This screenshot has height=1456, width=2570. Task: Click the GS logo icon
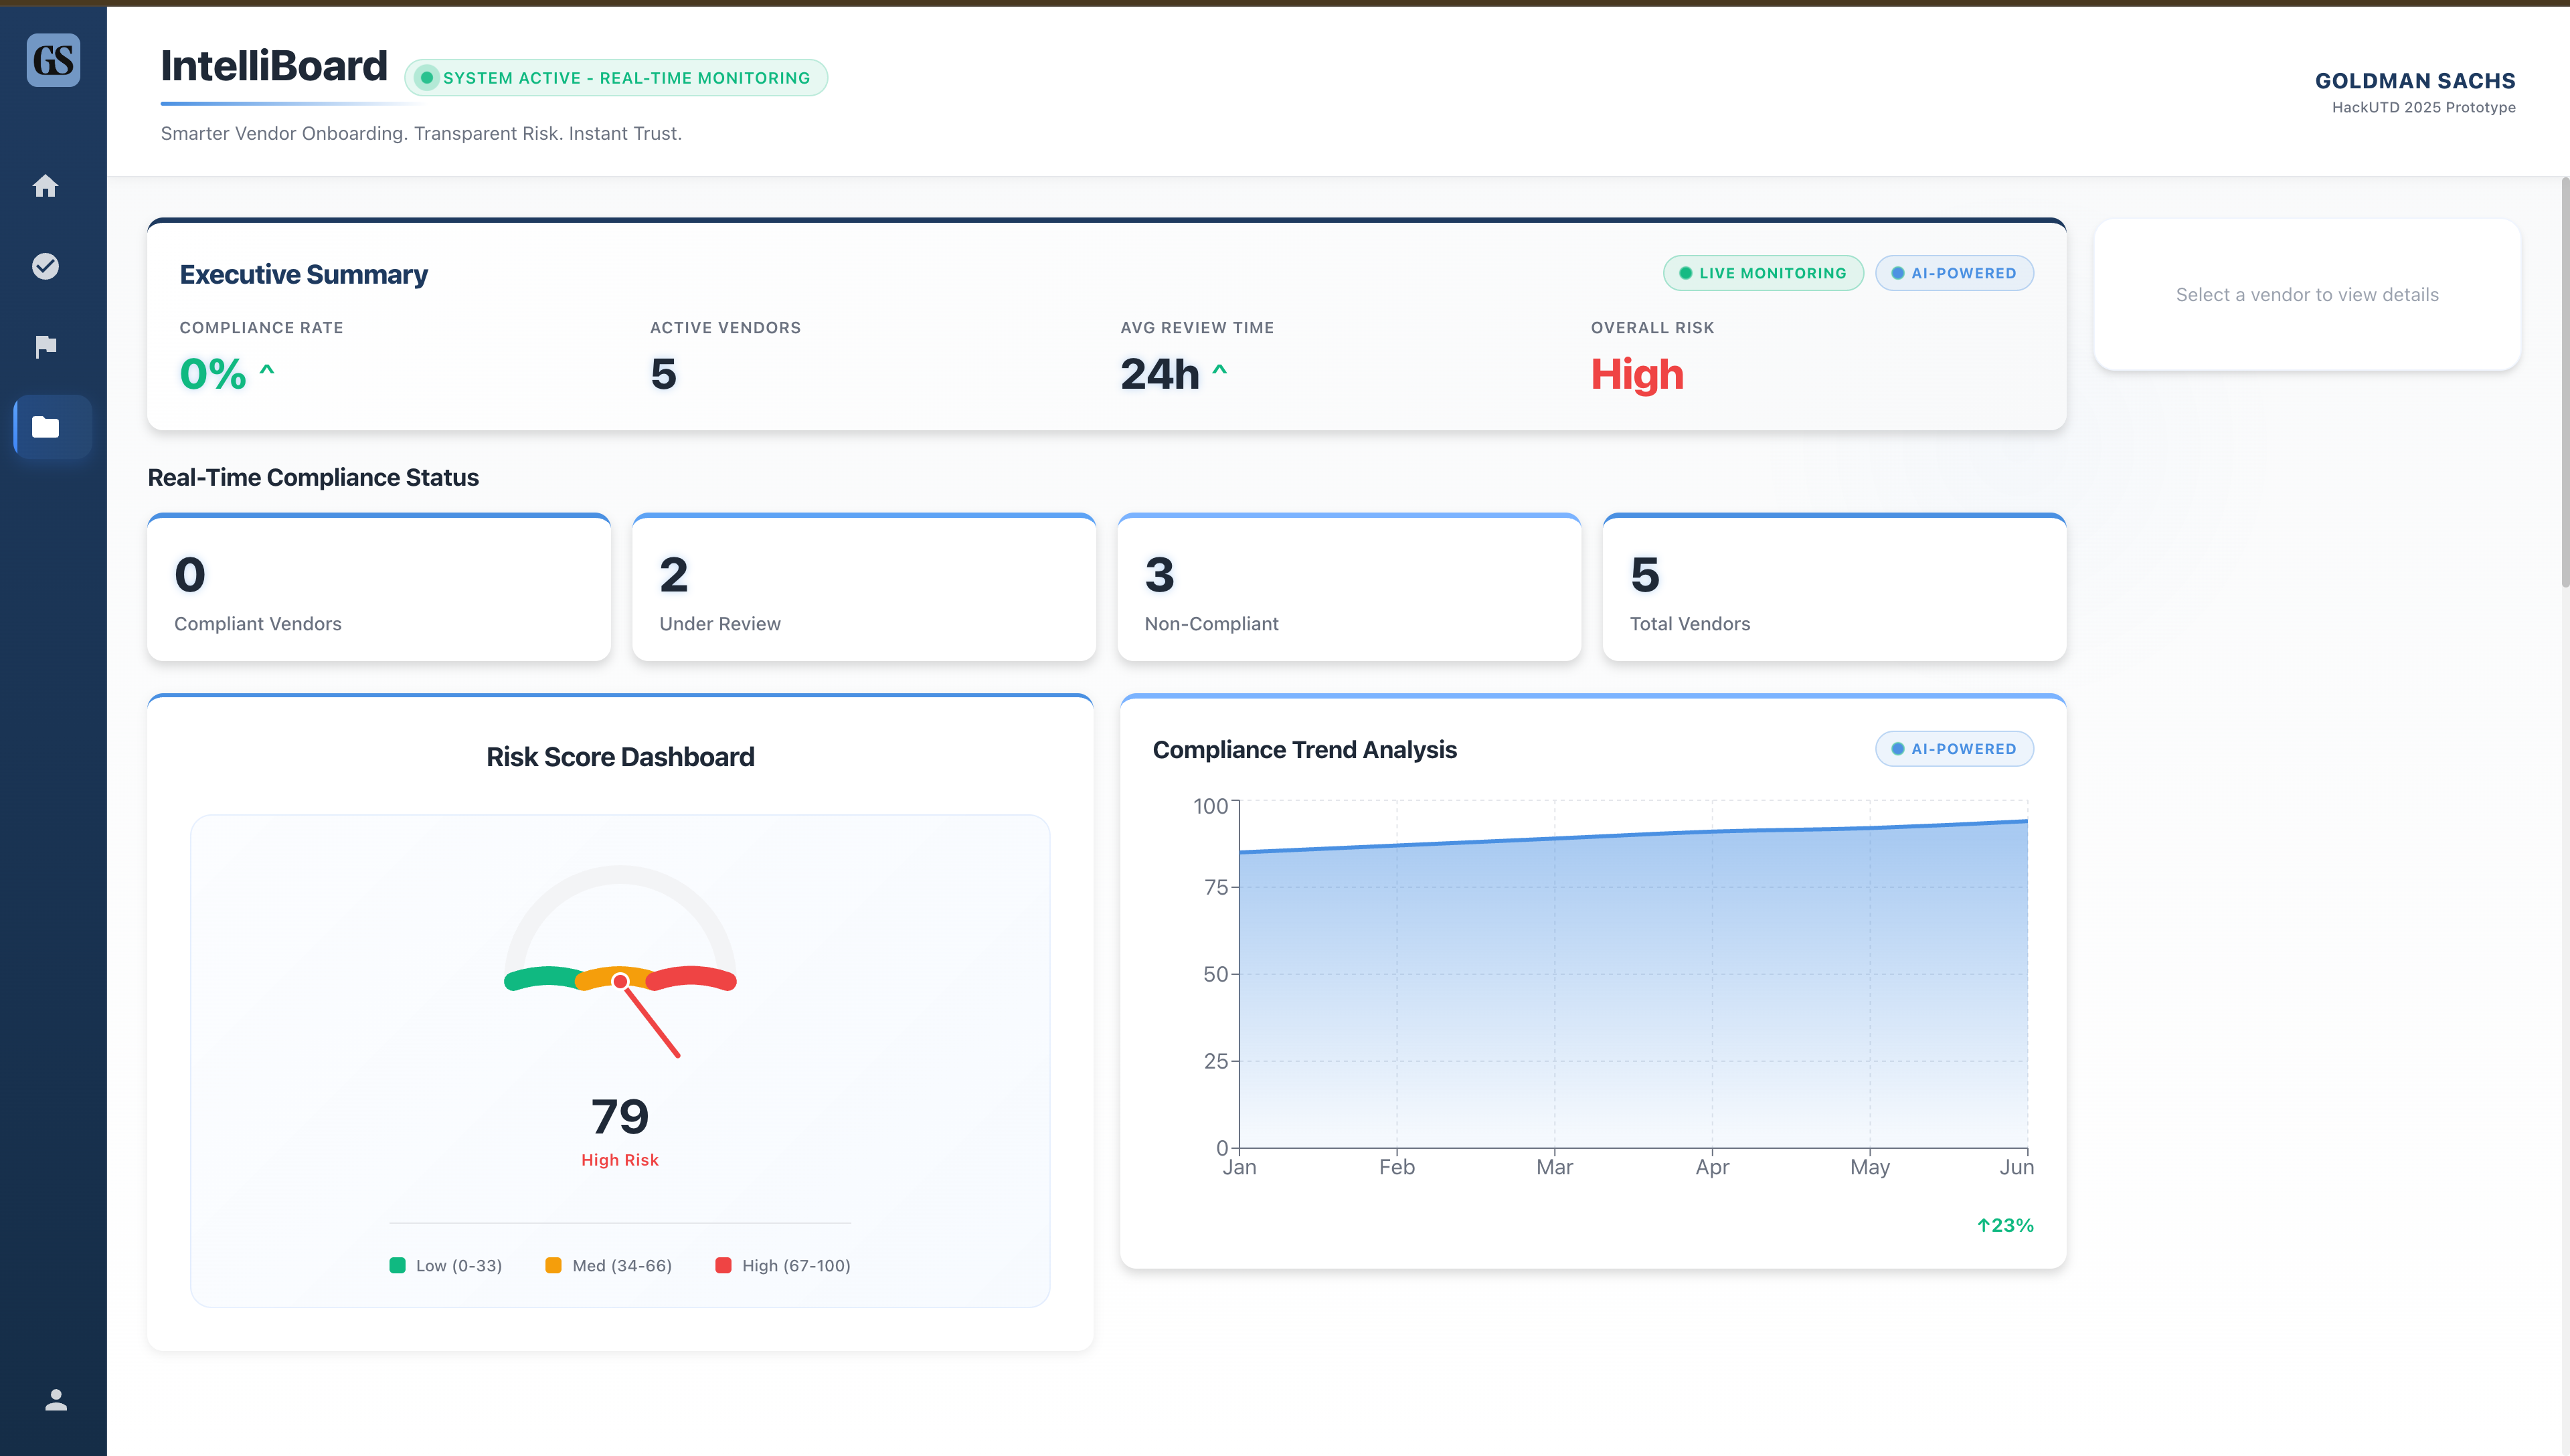coord(53,60)
